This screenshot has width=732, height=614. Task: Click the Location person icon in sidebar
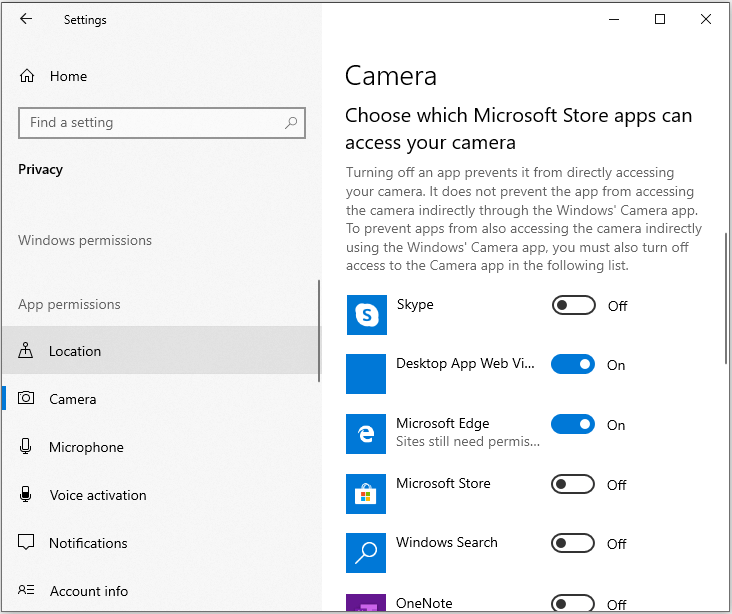[x=26, y=350]
